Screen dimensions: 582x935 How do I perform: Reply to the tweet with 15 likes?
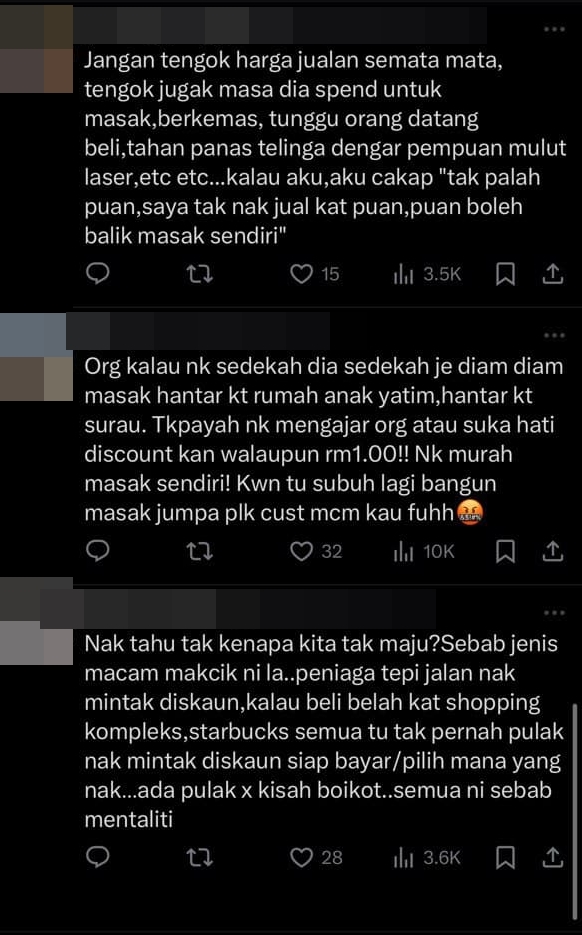point(98,274)
